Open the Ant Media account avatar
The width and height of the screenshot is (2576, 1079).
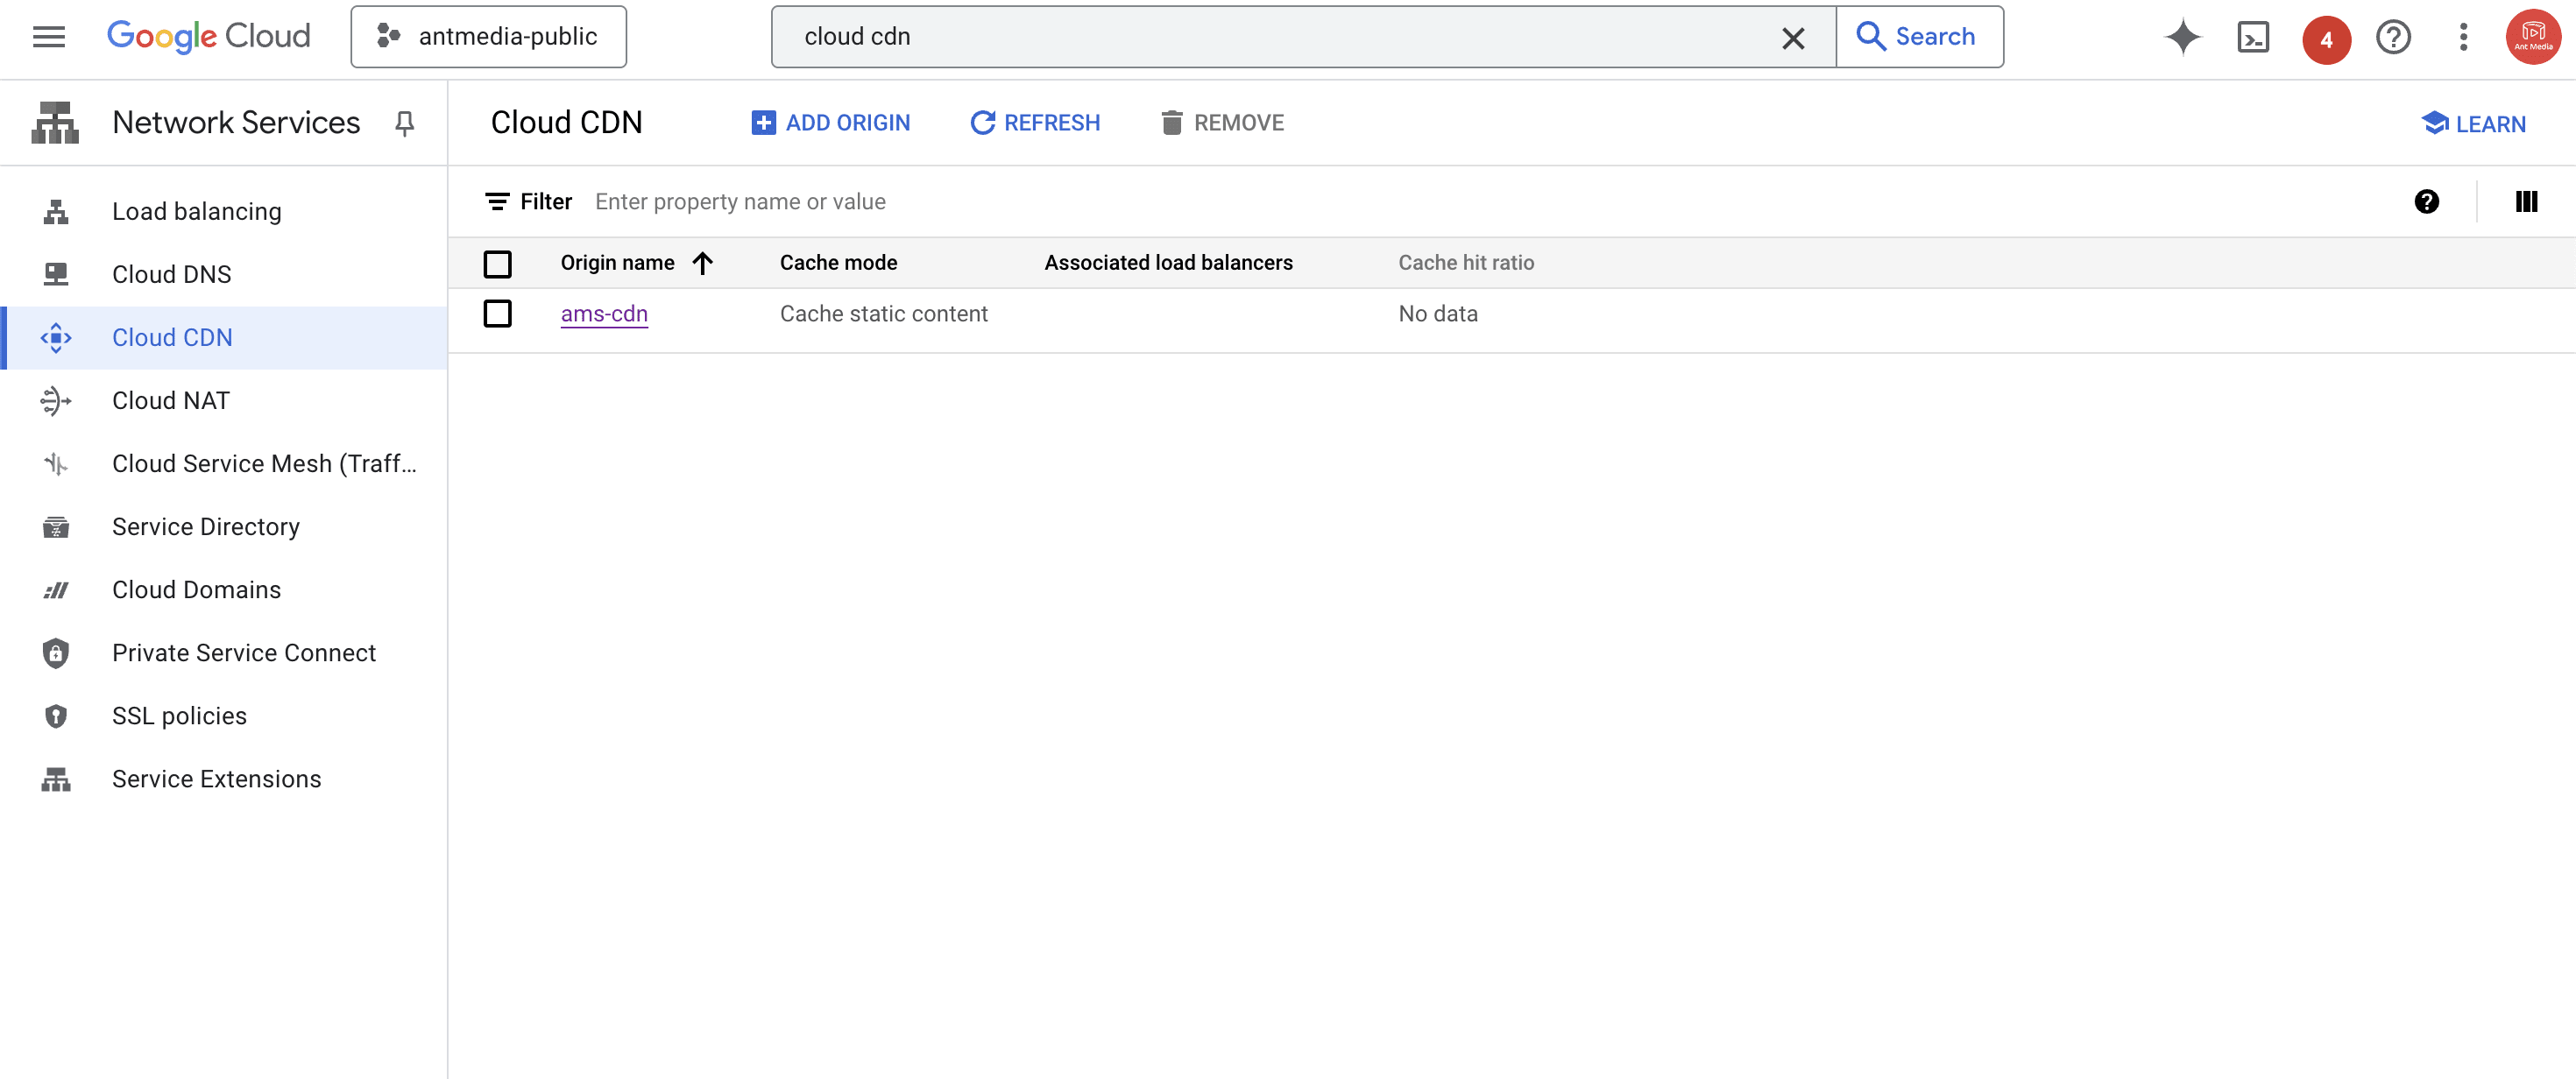[x=2532, y=38]
